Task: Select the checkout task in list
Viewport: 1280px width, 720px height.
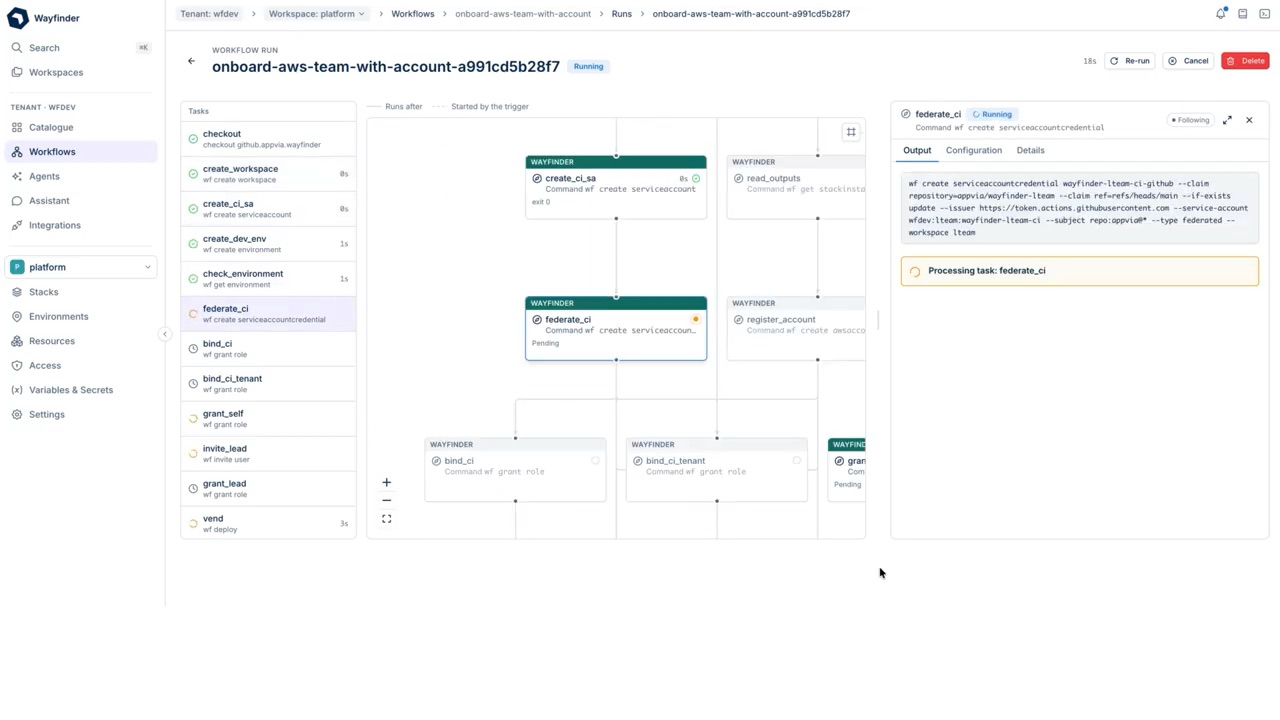Action: click(268, 139)
